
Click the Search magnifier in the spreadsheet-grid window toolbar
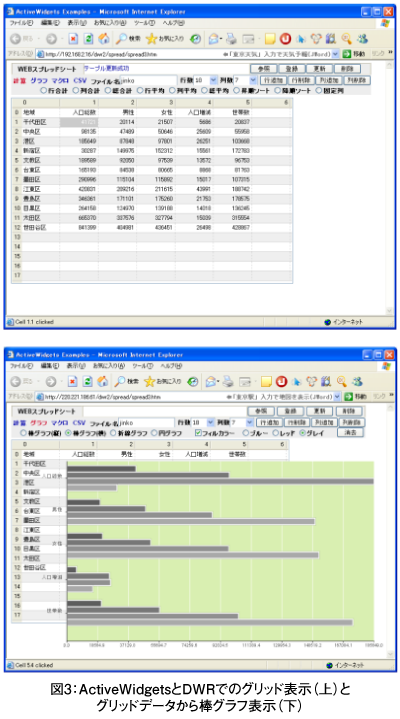click(x=121, y=39)
